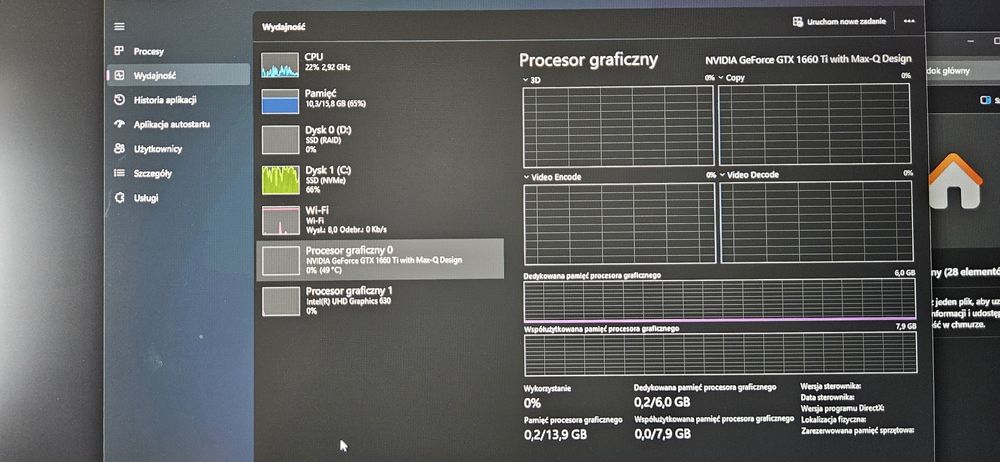Click the Video Decode usage graph
The height and width of the screenshot is (462, 1000).
(816, 221)
